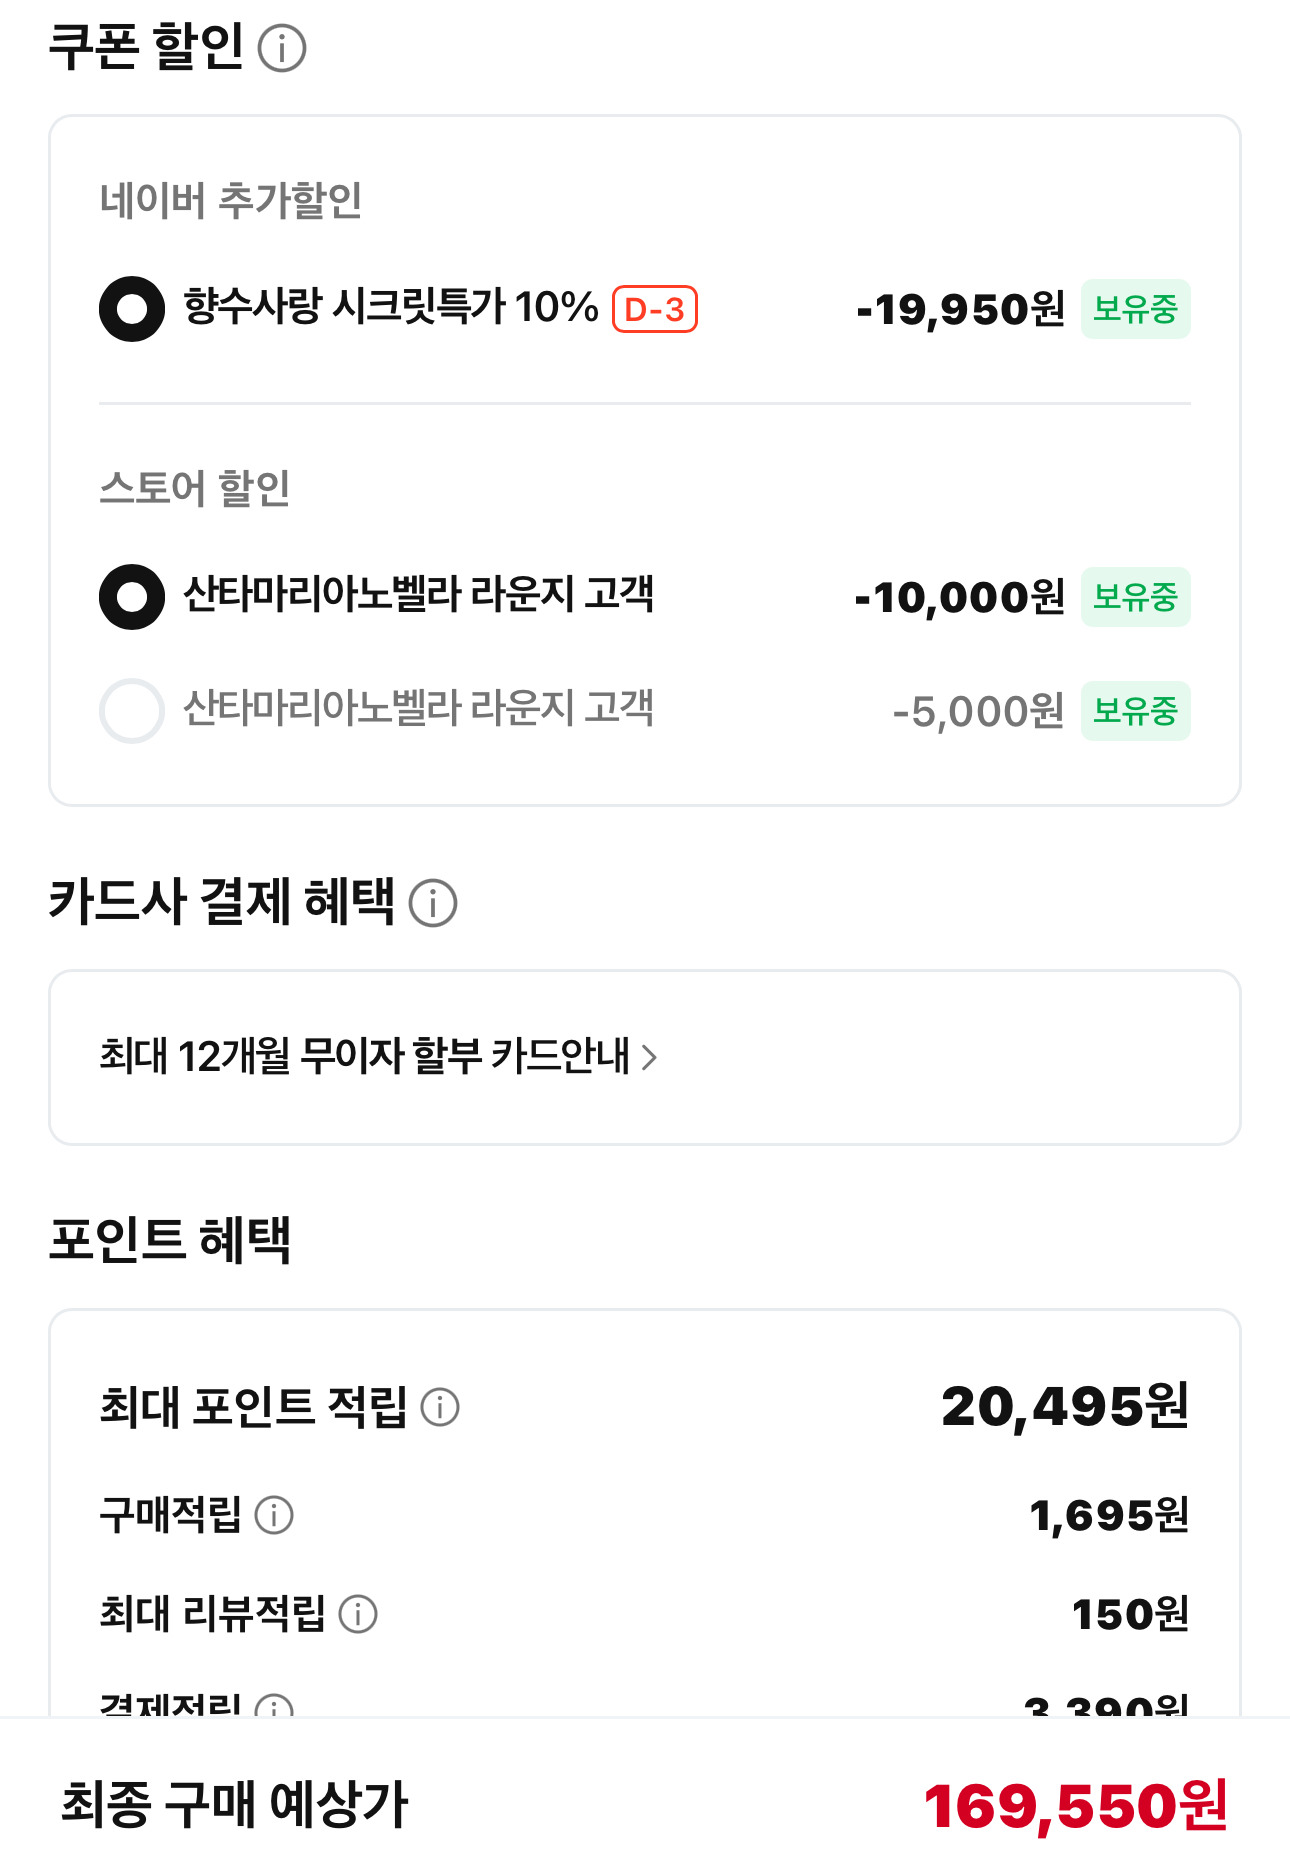Click the D-3 expiry badge

655,309
